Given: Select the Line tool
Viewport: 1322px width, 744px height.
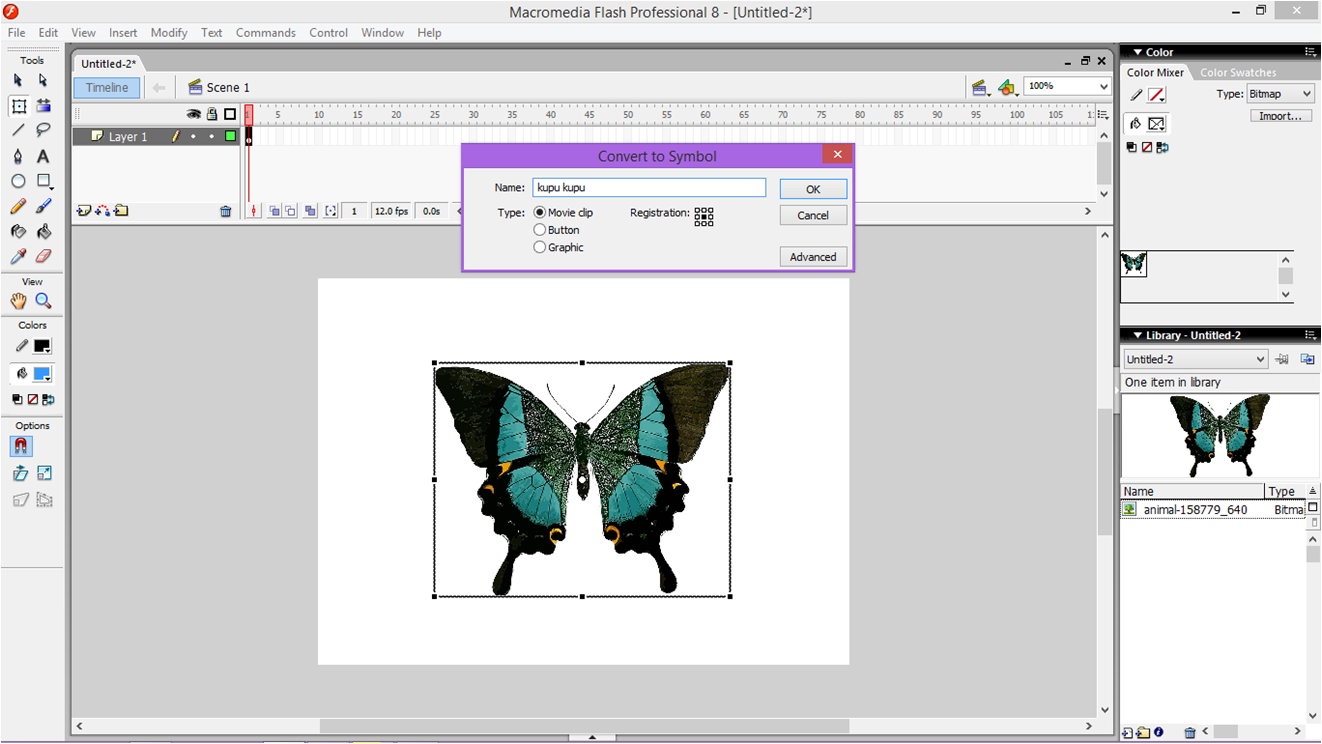Looking at the screenshot, I should 18,130.
